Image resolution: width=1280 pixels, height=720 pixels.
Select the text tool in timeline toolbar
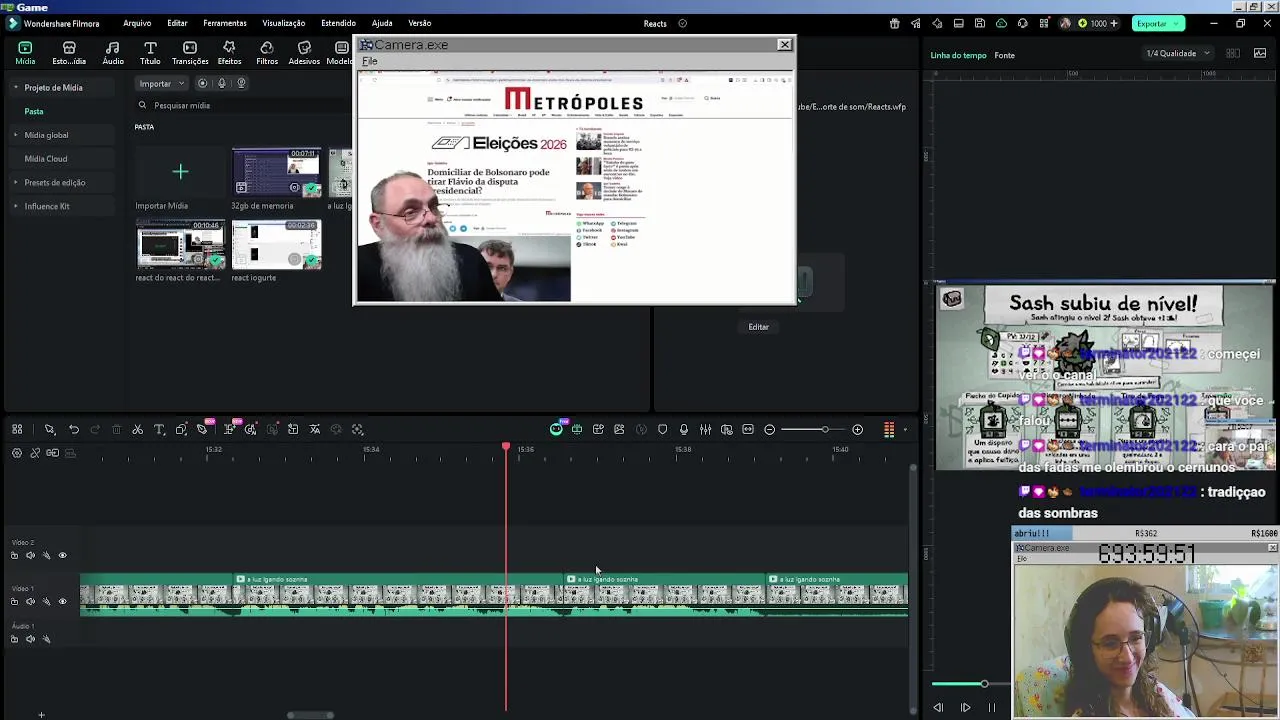(158, 429)
